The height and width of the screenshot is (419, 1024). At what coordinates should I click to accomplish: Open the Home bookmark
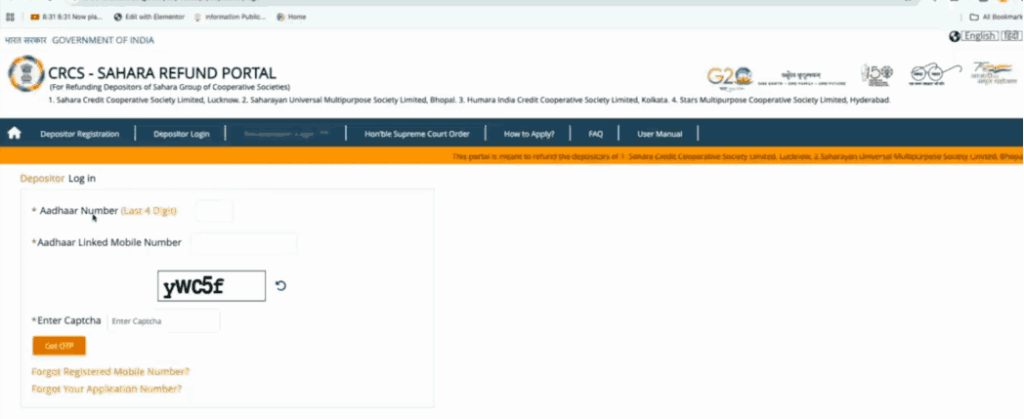[x=291, y=17]
